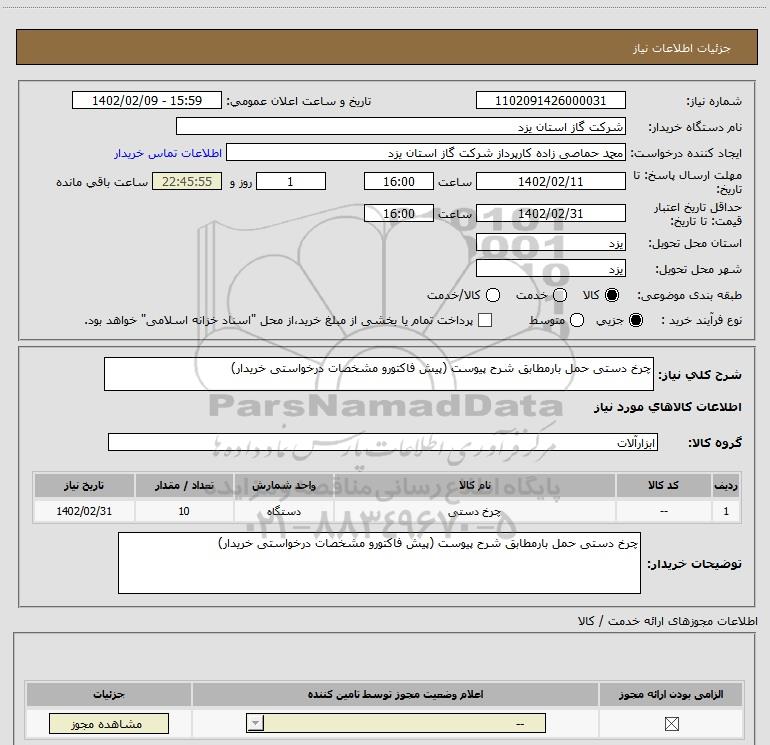
Task: Click the remaining days field showing 1
Action: point(291,181)
